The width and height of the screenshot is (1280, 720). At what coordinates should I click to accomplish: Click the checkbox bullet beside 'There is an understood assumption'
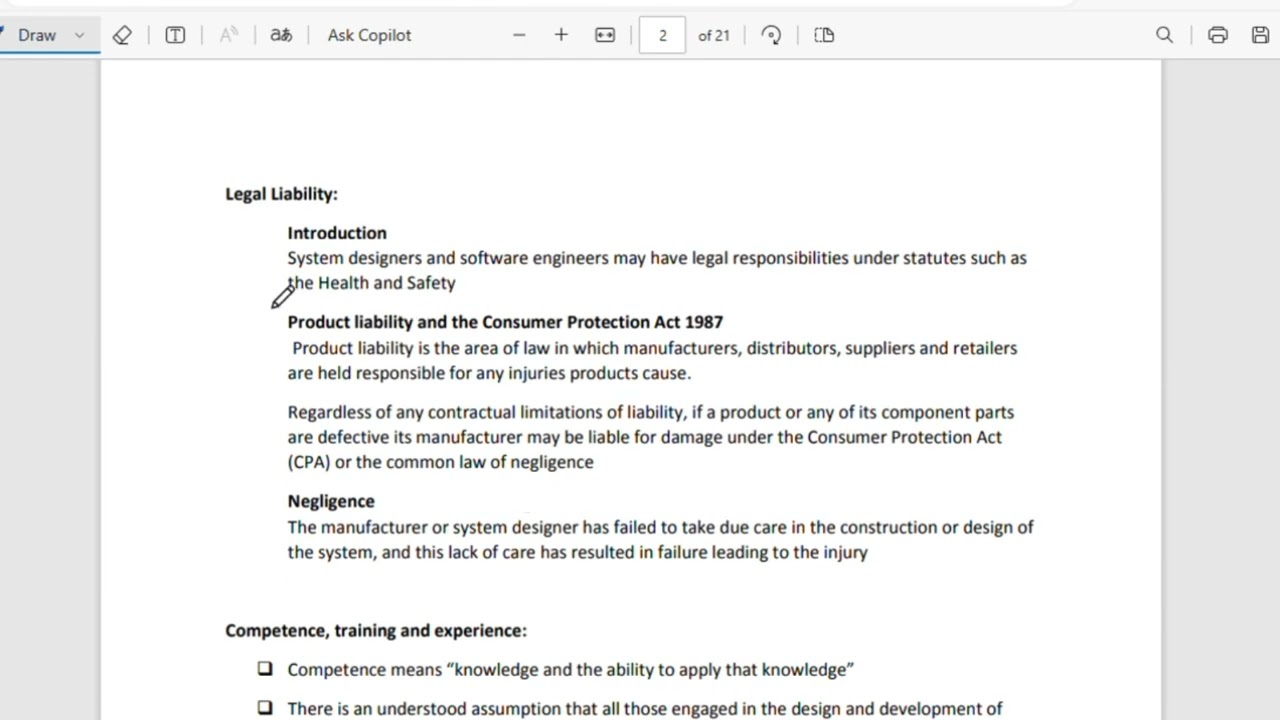coord(264,707)
